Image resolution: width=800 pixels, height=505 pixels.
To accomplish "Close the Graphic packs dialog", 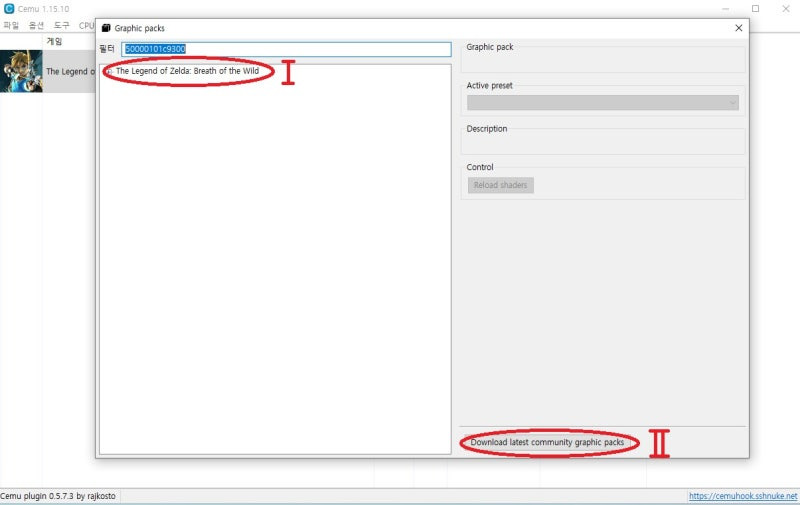I will coord(738,28).
